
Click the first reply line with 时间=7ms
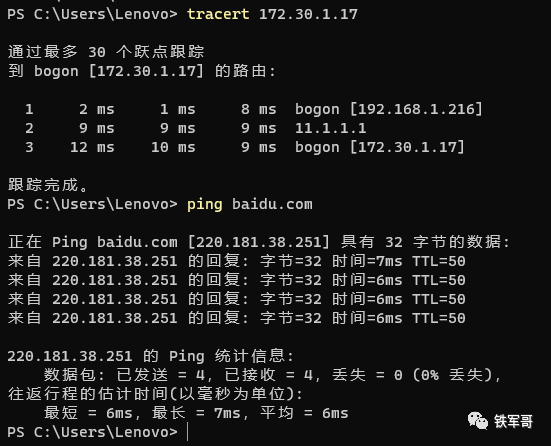pos(236,261)
